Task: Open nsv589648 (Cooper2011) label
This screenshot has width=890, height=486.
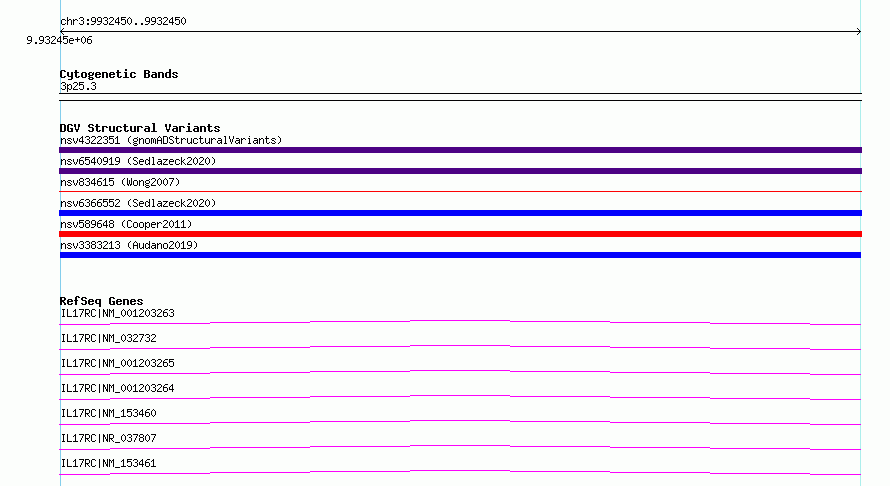Action: tap(126, 224)
